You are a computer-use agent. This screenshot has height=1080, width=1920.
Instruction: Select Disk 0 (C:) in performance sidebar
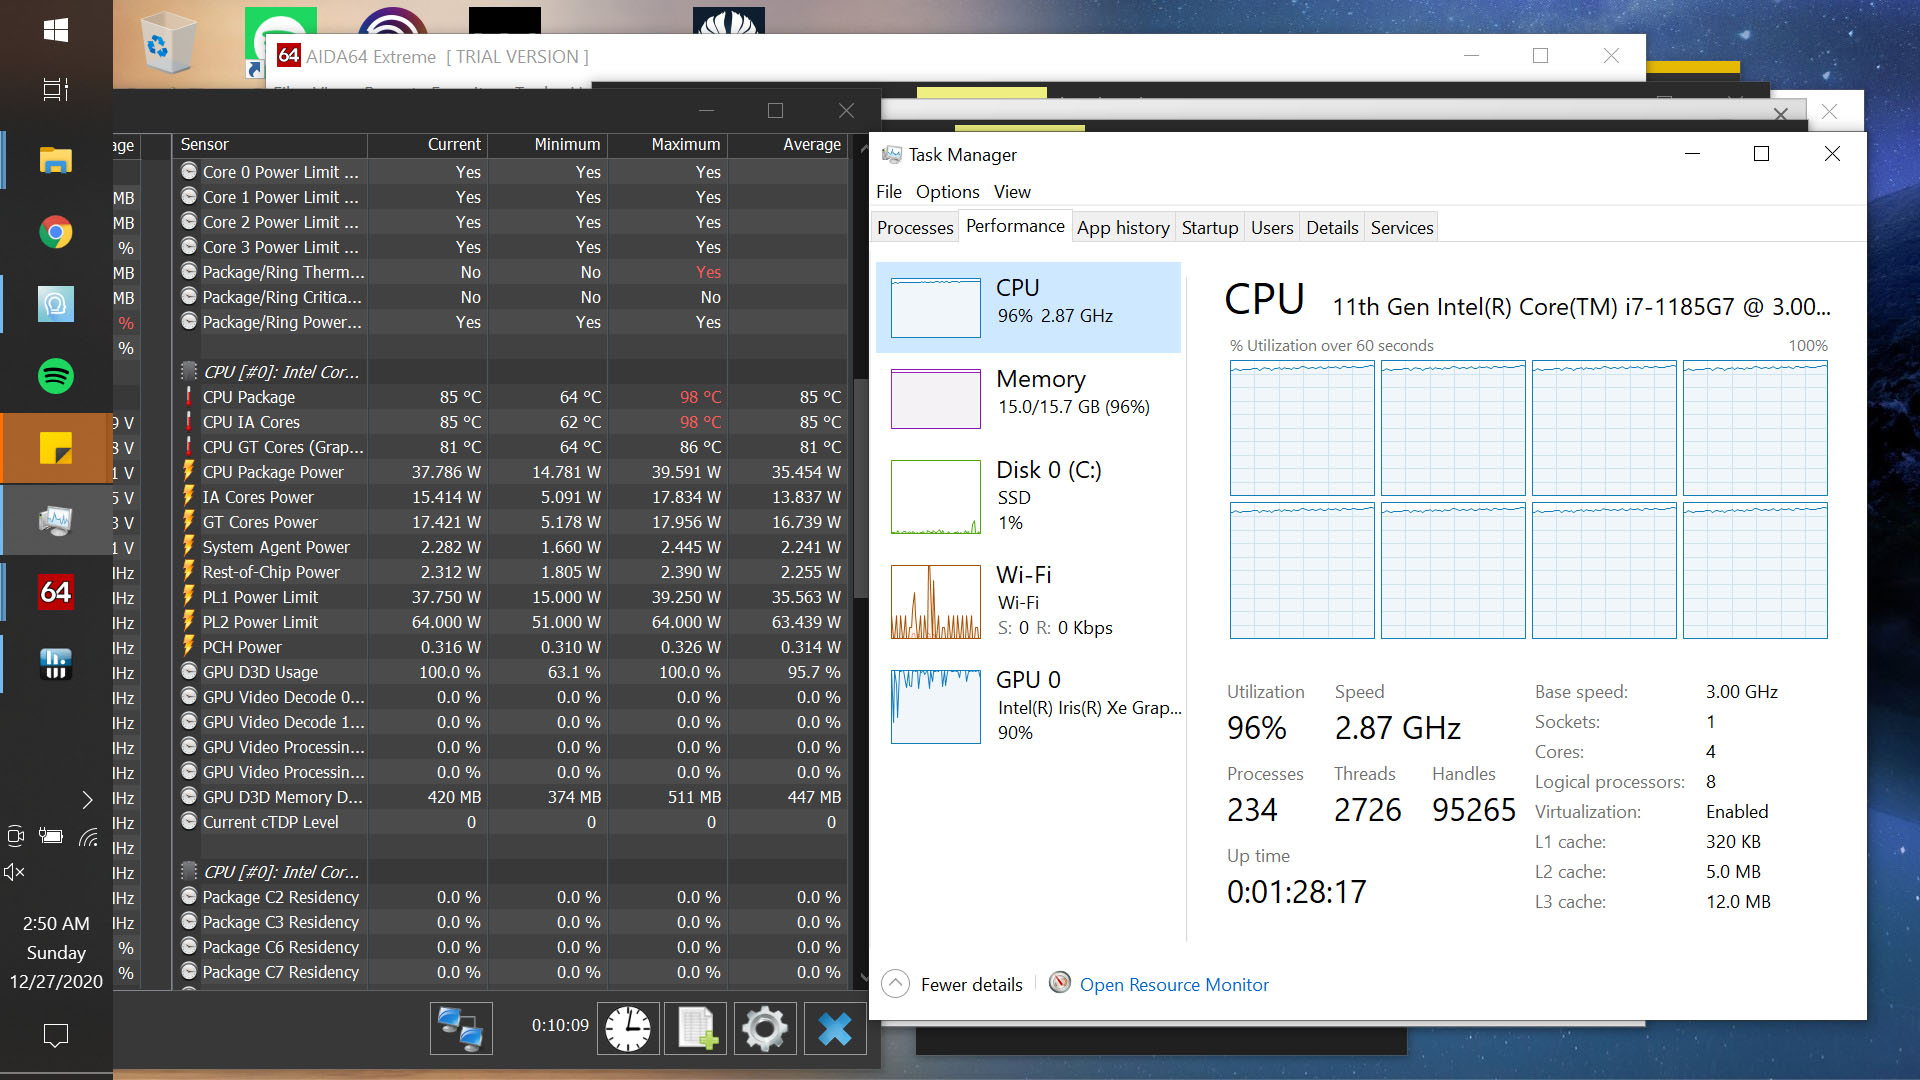click(1028, 496)
